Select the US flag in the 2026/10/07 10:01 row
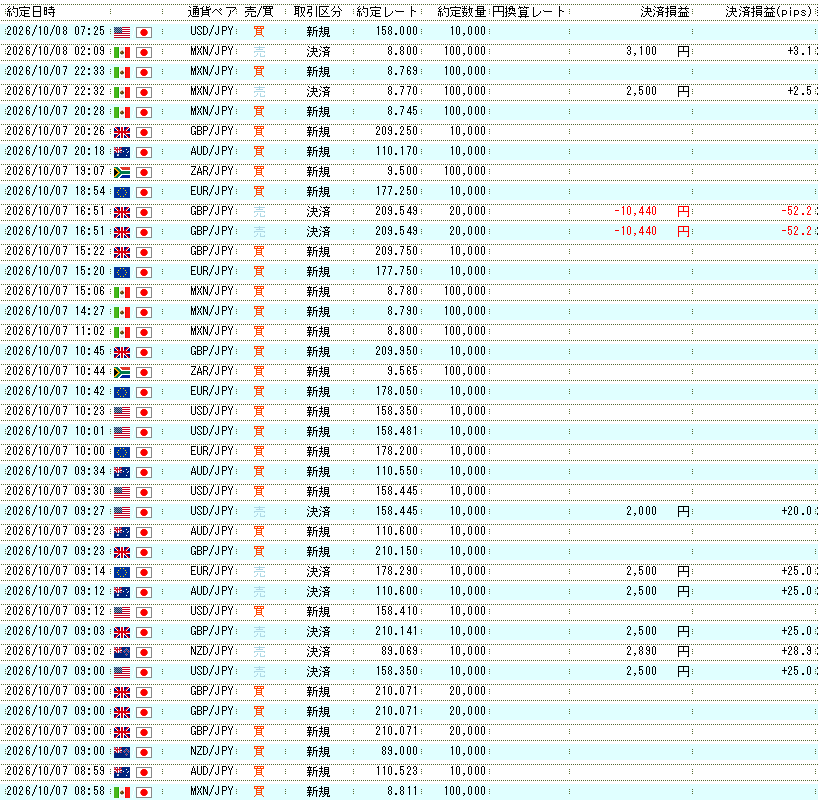 [122, 432]
